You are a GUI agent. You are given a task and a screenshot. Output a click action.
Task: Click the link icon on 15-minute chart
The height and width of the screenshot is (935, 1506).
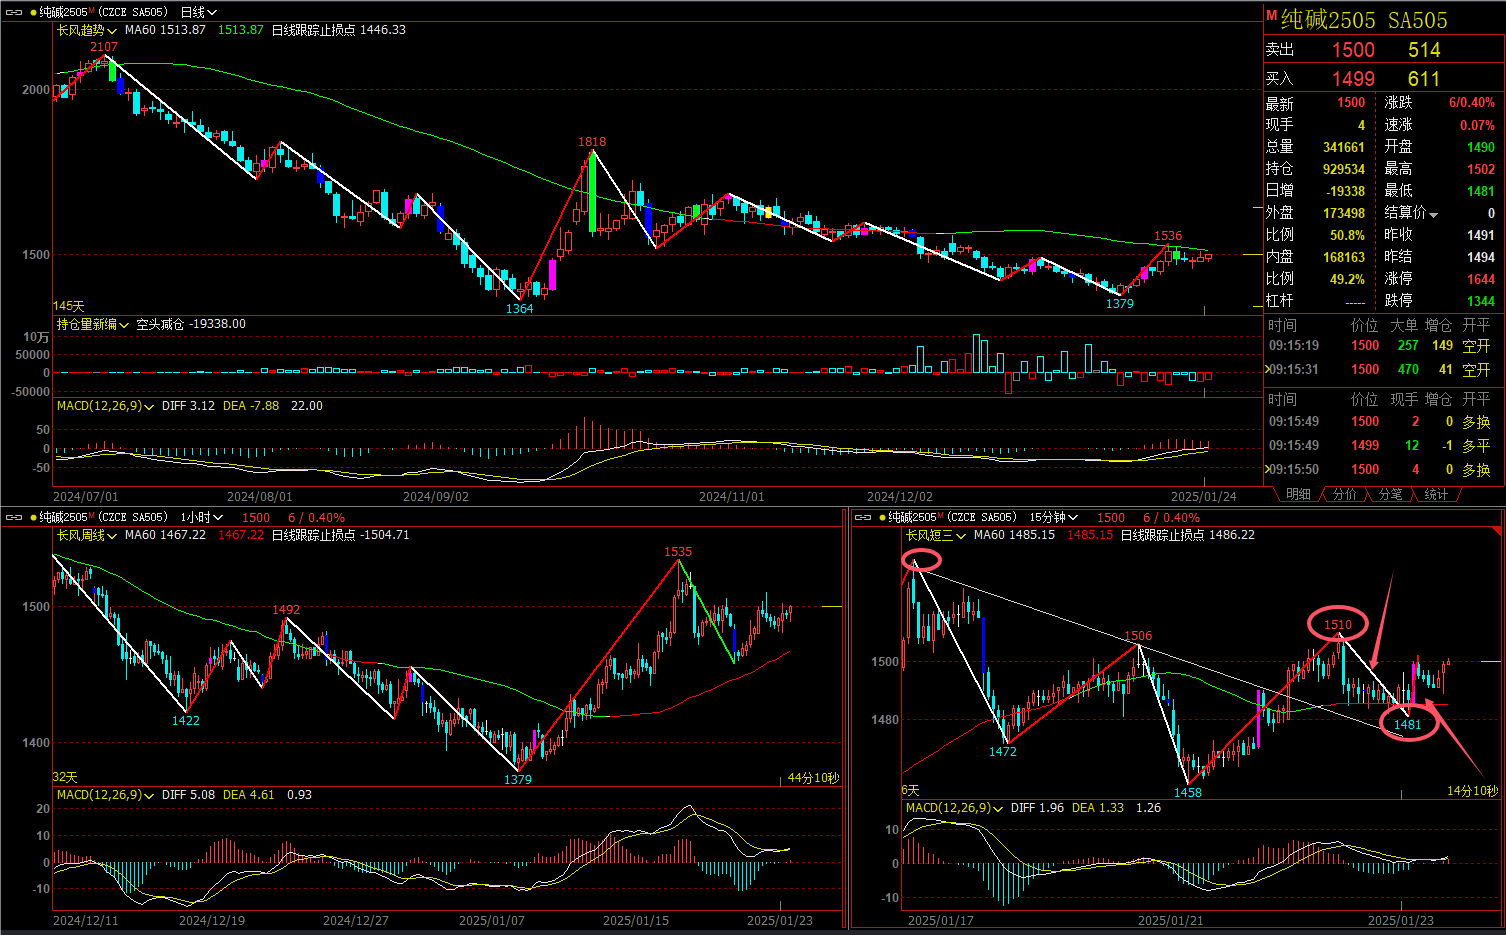pyautogui.click(x=863, y=517)
